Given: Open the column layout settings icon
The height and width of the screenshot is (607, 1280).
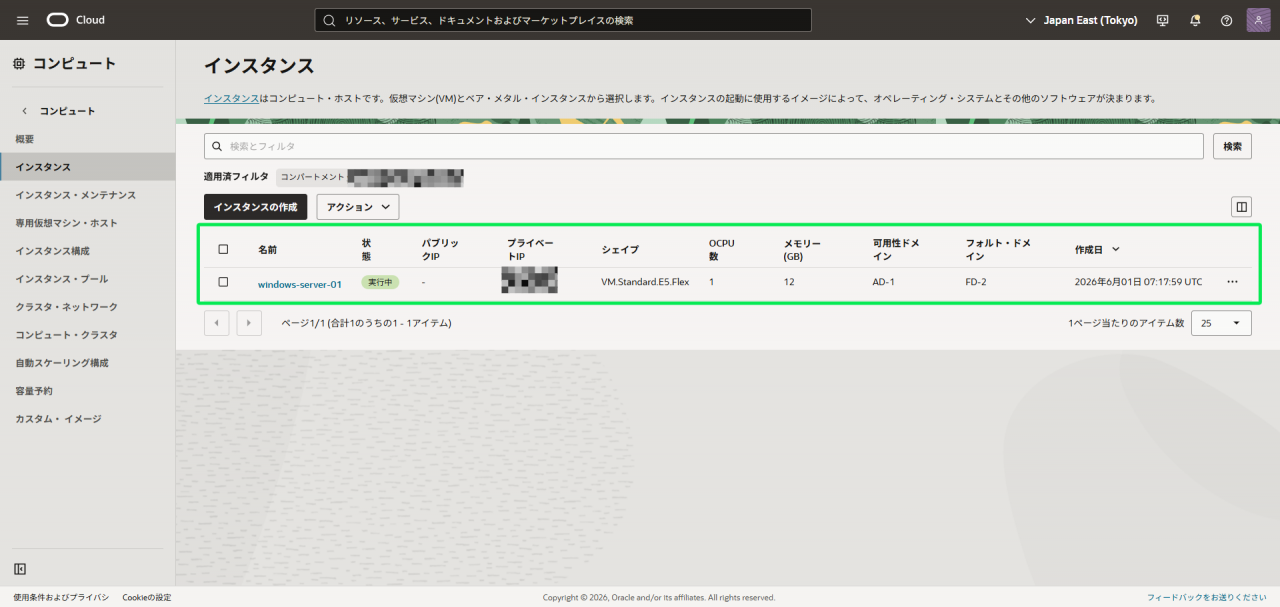Looking at the screenshot, I should 1241,207.
